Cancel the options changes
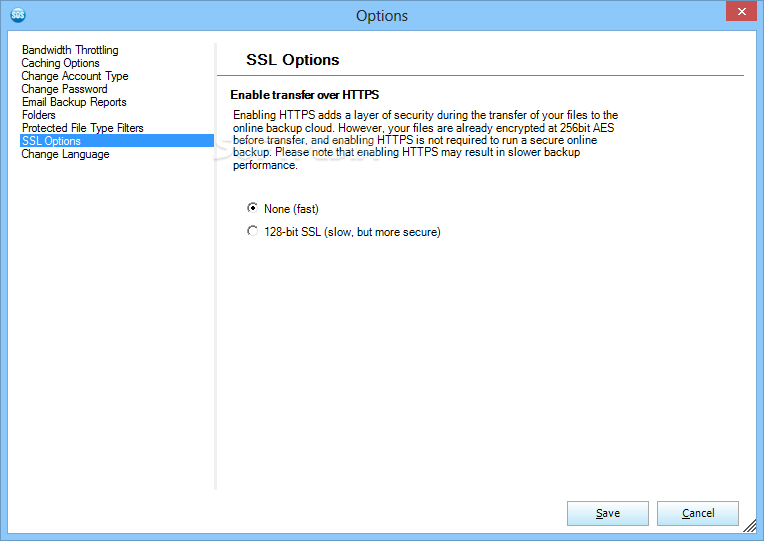This screenshot has width=764, height=541. [x=698, y=513]
